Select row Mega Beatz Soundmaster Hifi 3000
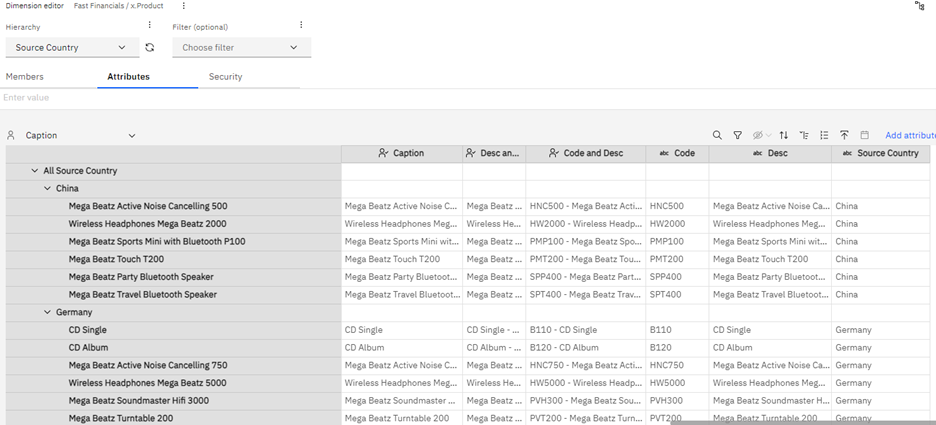The image size is (936, 425). pos(174,401)
